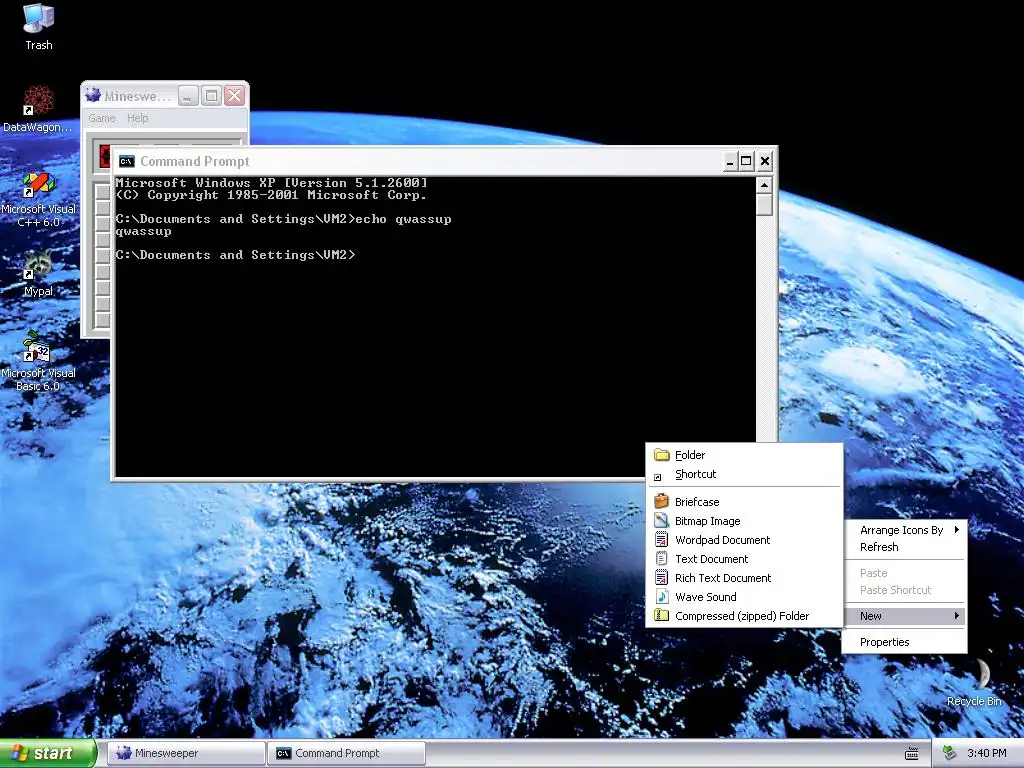
Task: Maximize the Command Prompt window
Action: tap(746, 161)
